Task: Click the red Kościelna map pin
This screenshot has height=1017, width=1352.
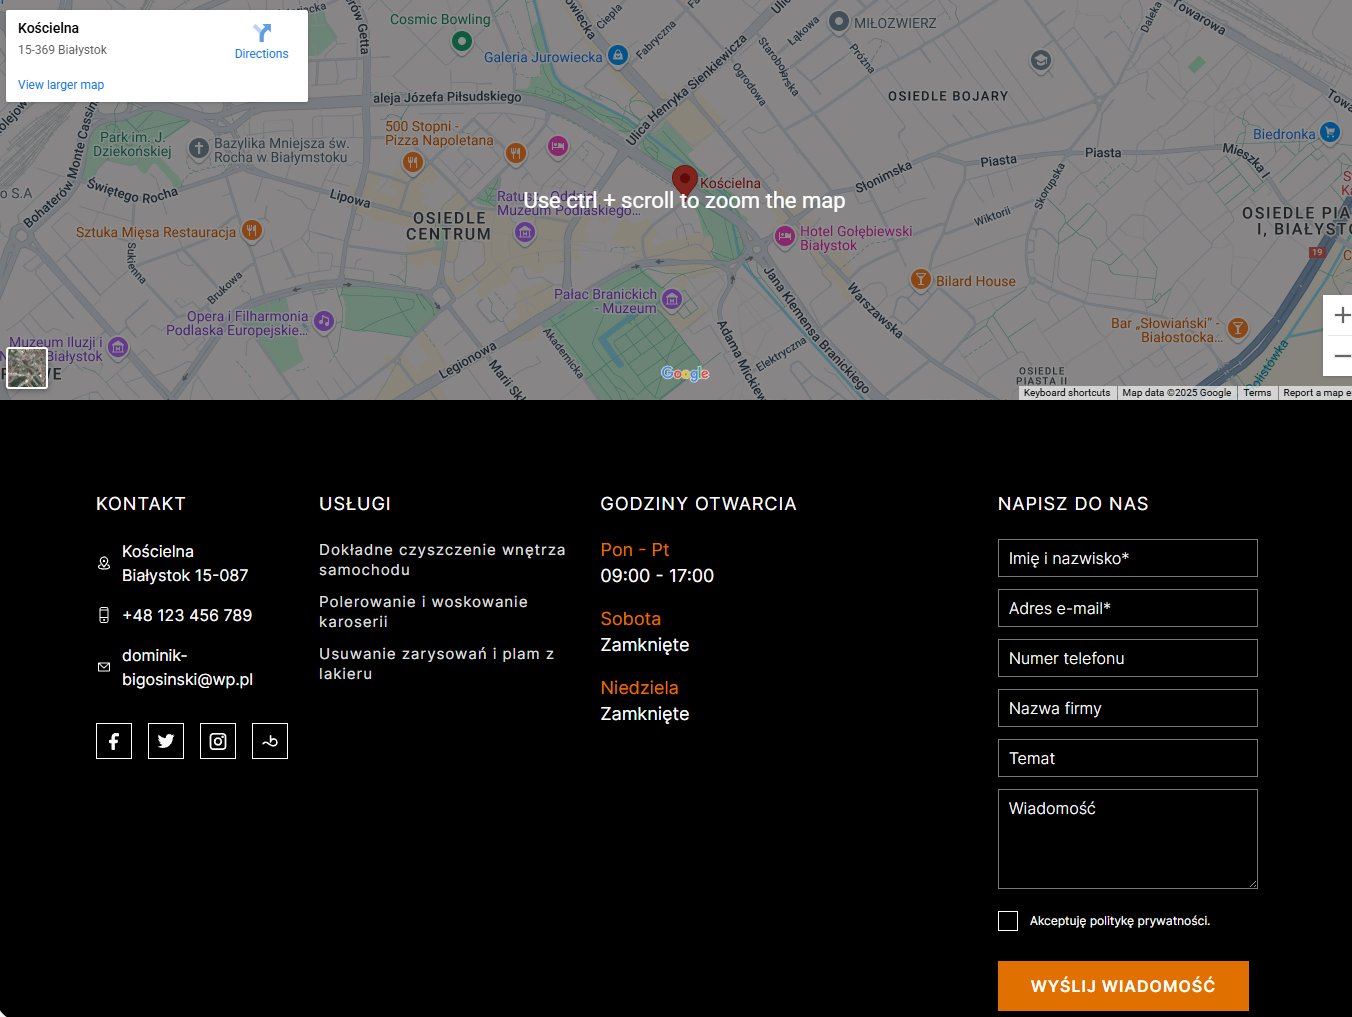Action: tap(684, 180)
